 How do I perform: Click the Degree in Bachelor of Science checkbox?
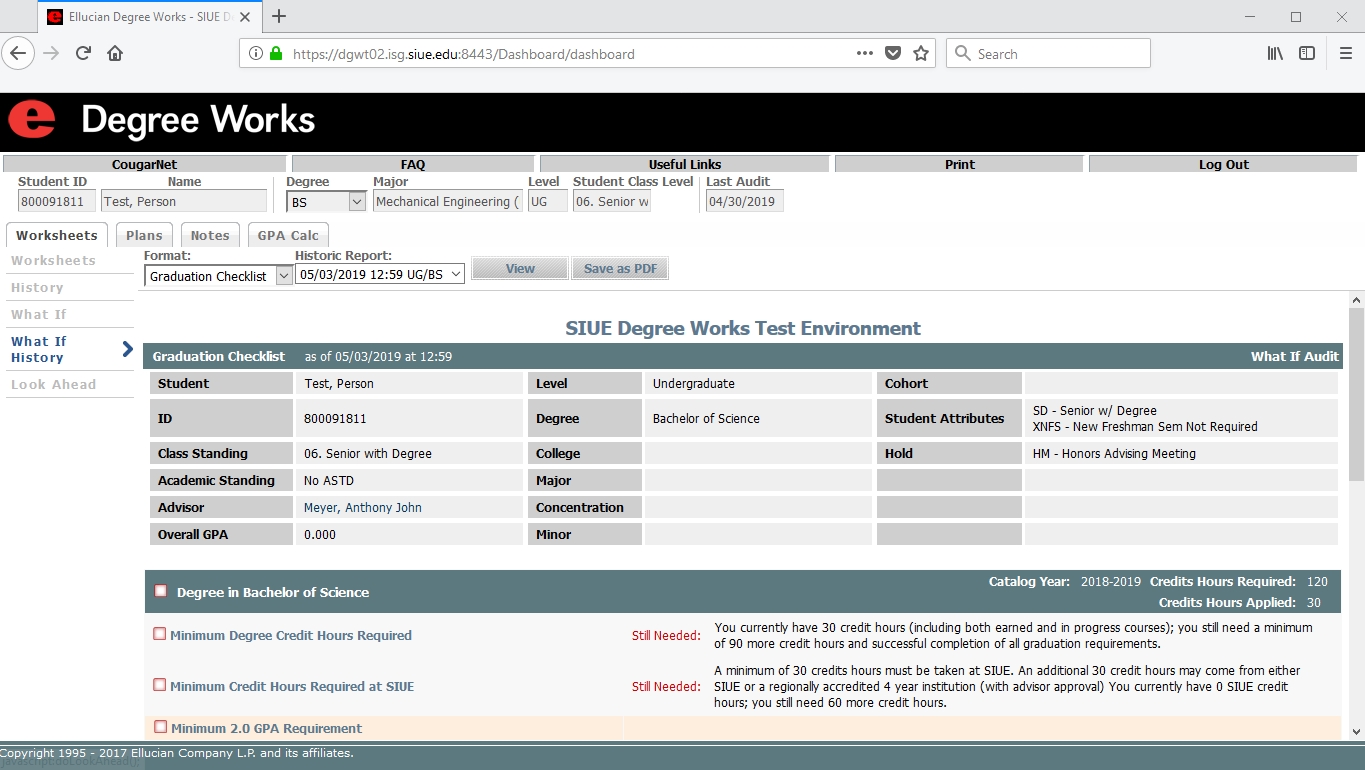(x=161, y=591)
